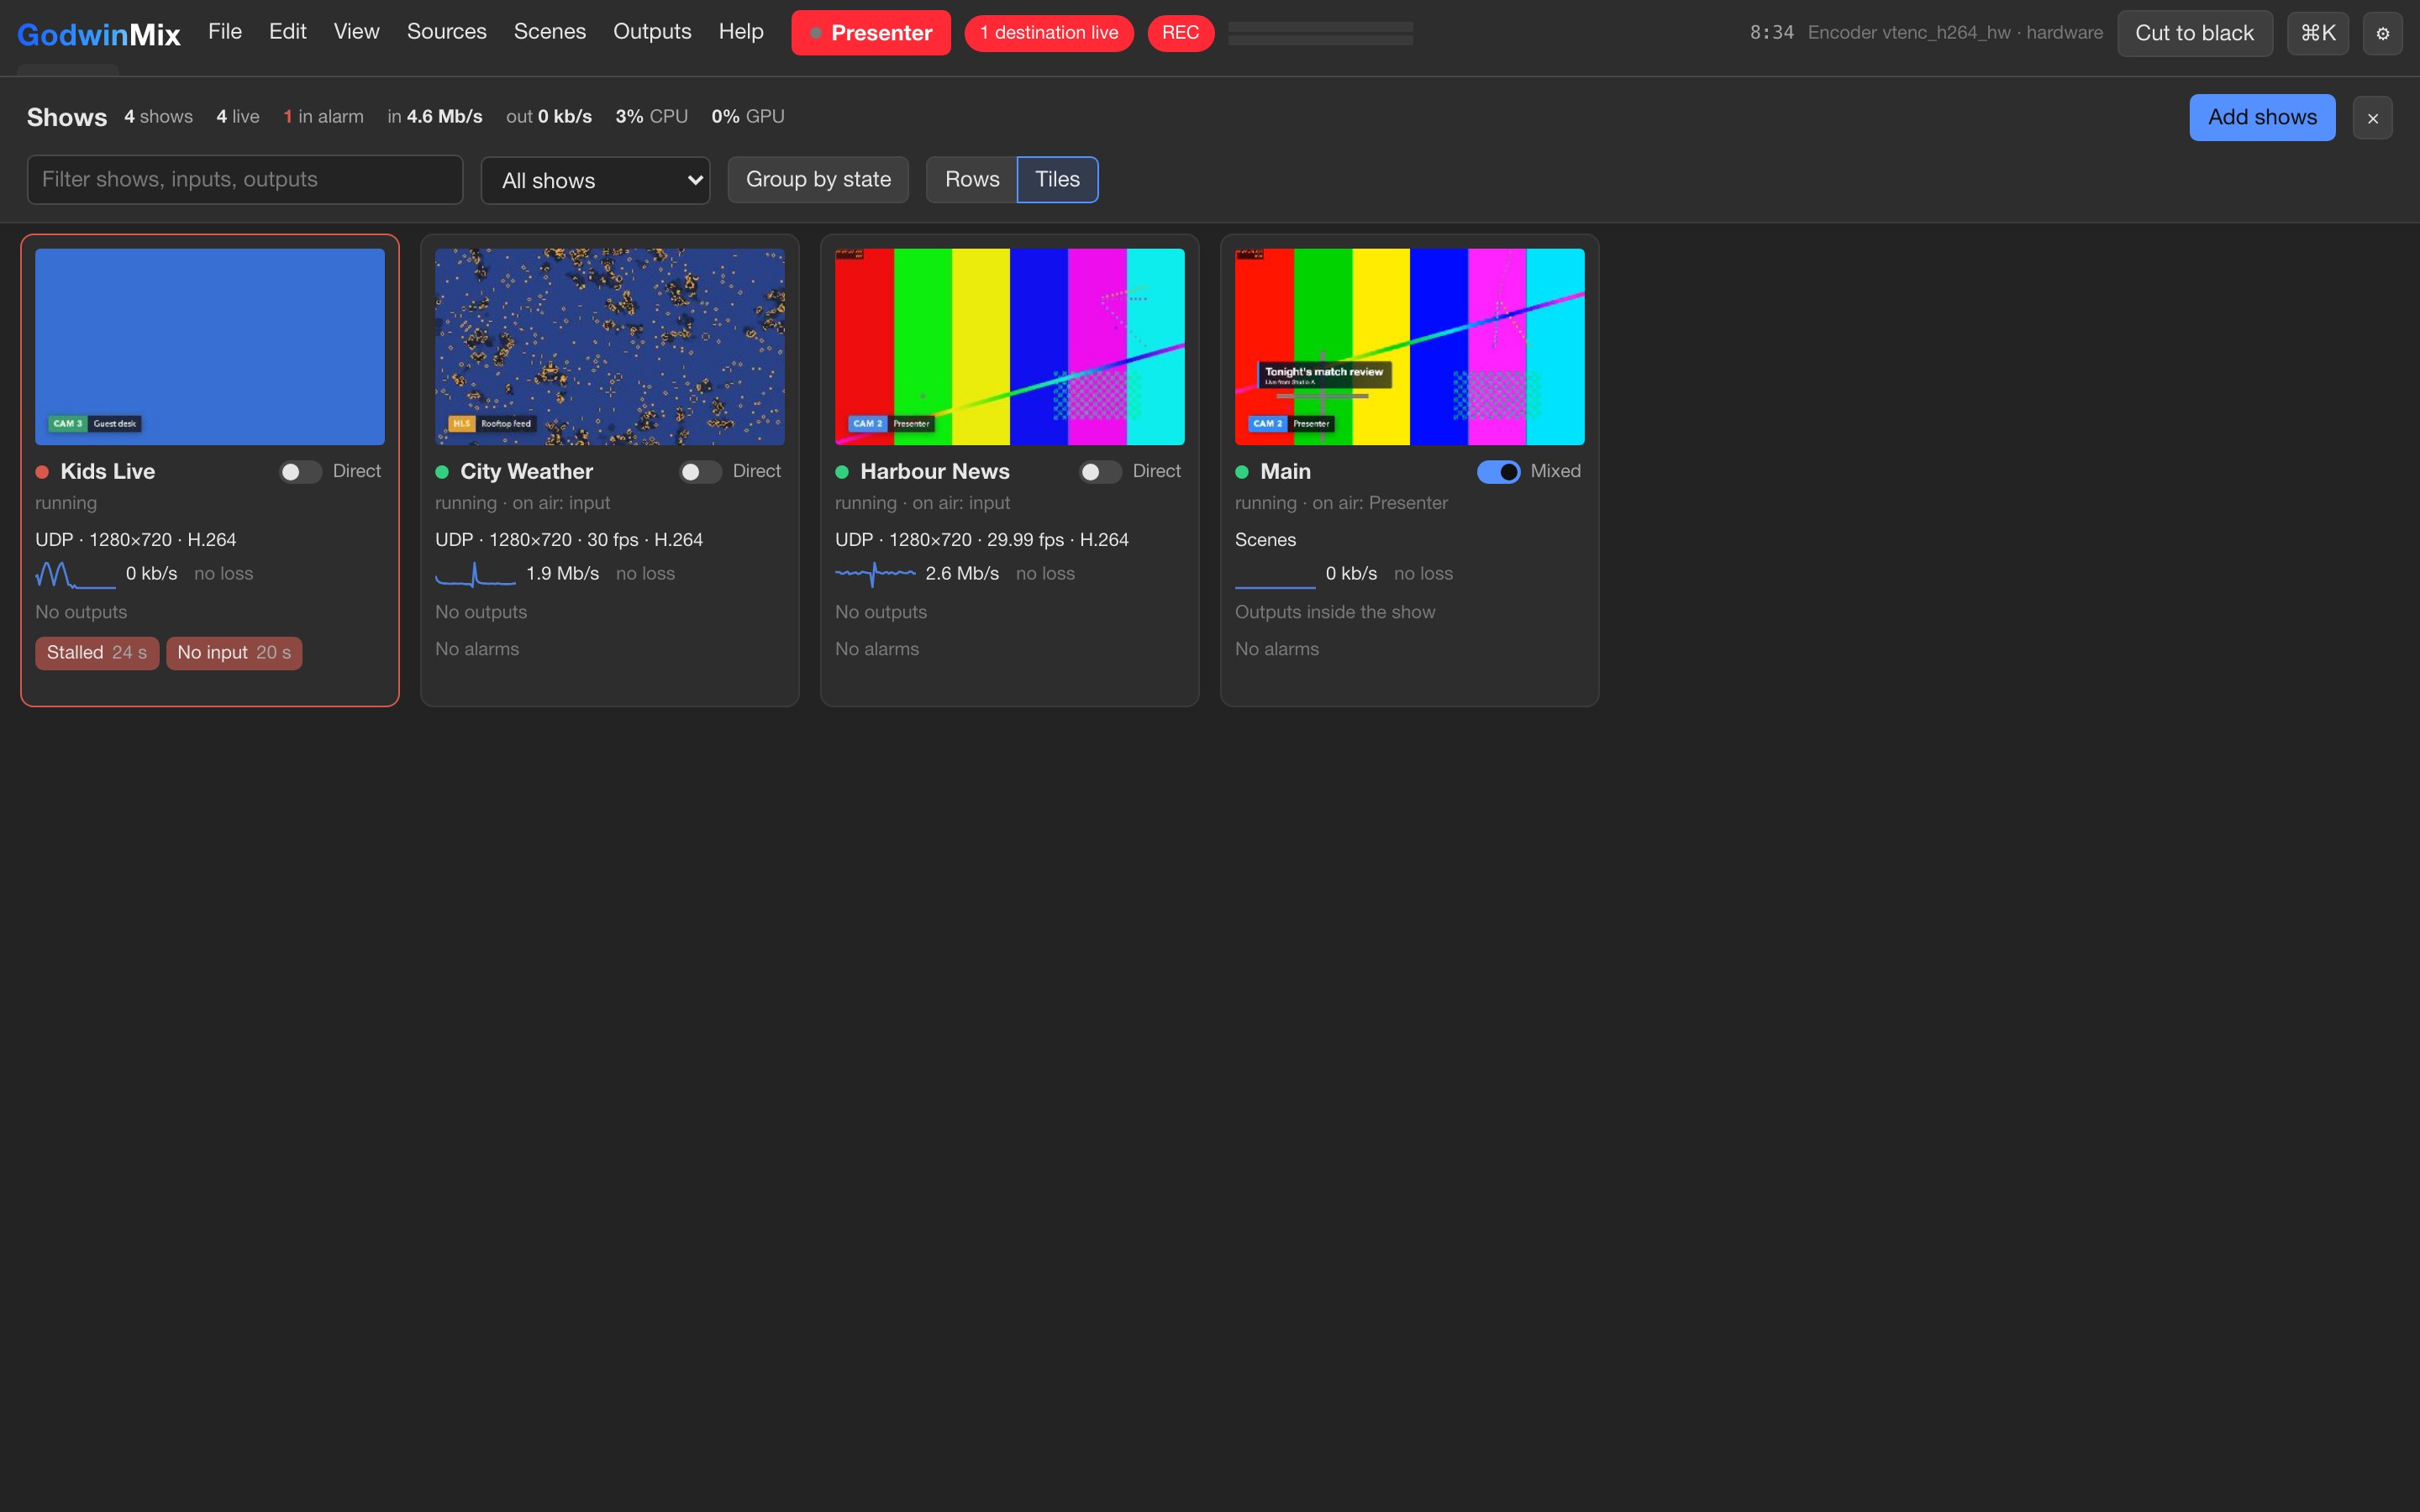
Task: Click the Main show bitrate sparkline
Action: (x=1275, y=574)
